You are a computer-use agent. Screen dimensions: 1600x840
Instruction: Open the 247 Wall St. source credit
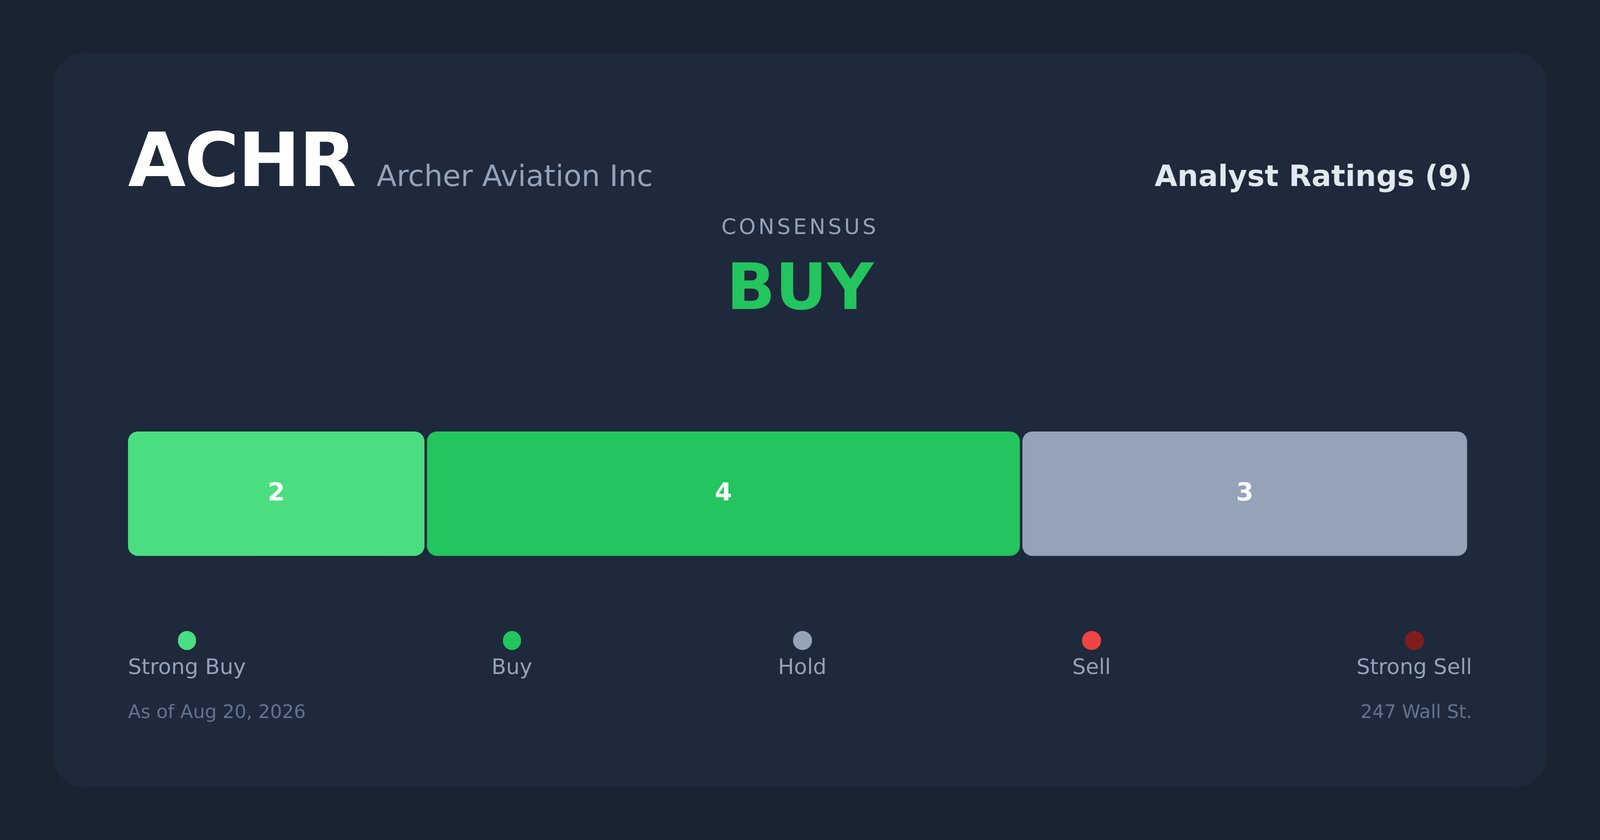coord(1416,712)
